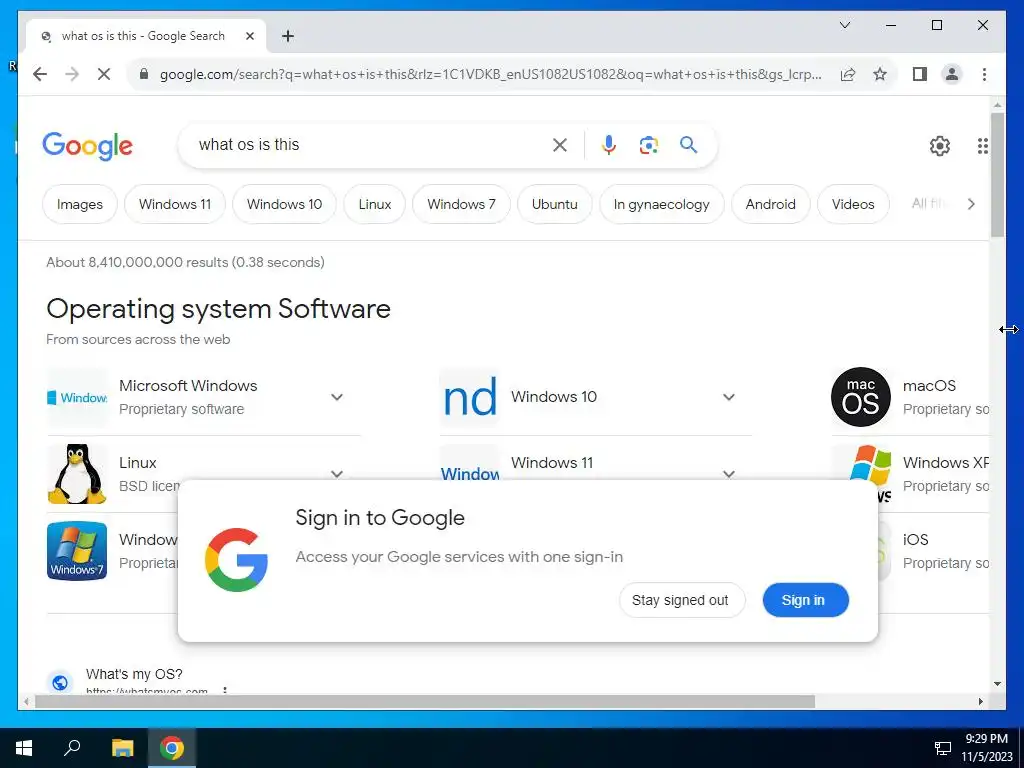
Task: Click the scroll down arrow
Action: (997, 684)
